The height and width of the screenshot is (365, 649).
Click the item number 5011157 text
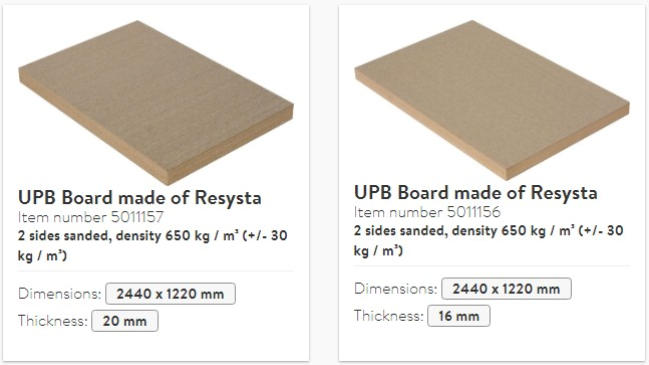[91, 217]
